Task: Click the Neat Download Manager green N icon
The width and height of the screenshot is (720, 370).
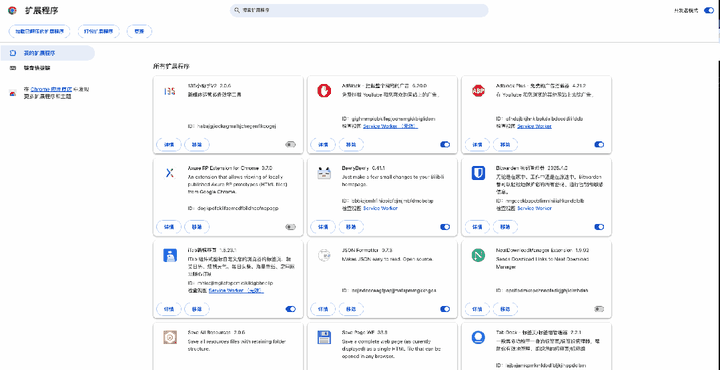Action: click(478, 255)
